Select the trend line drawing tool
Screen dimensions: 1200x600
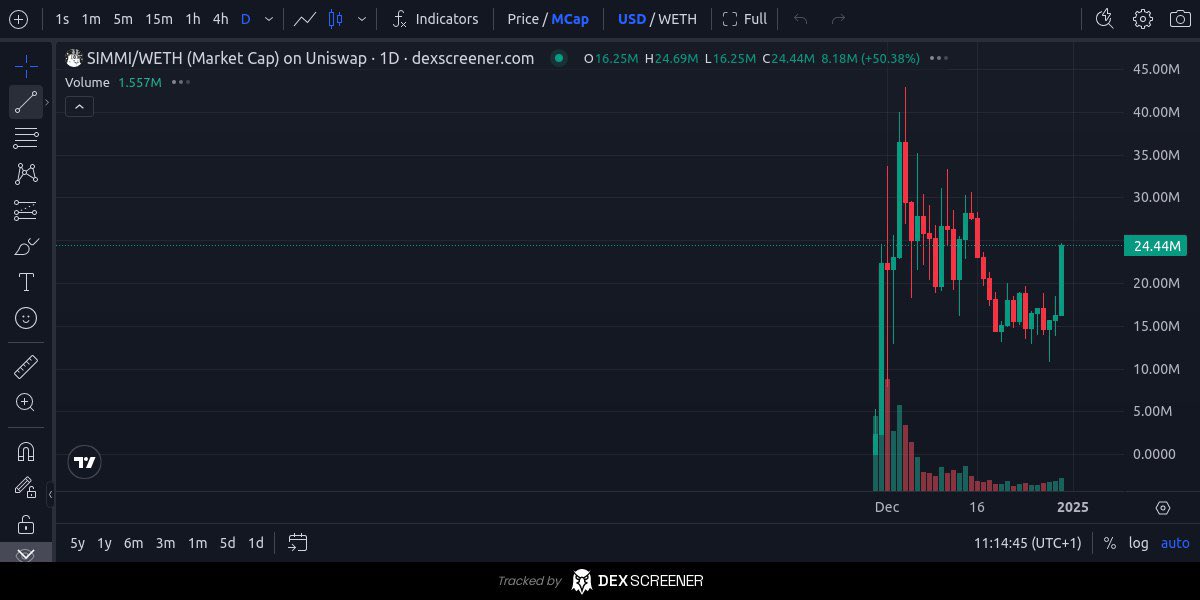click(26, 102)
